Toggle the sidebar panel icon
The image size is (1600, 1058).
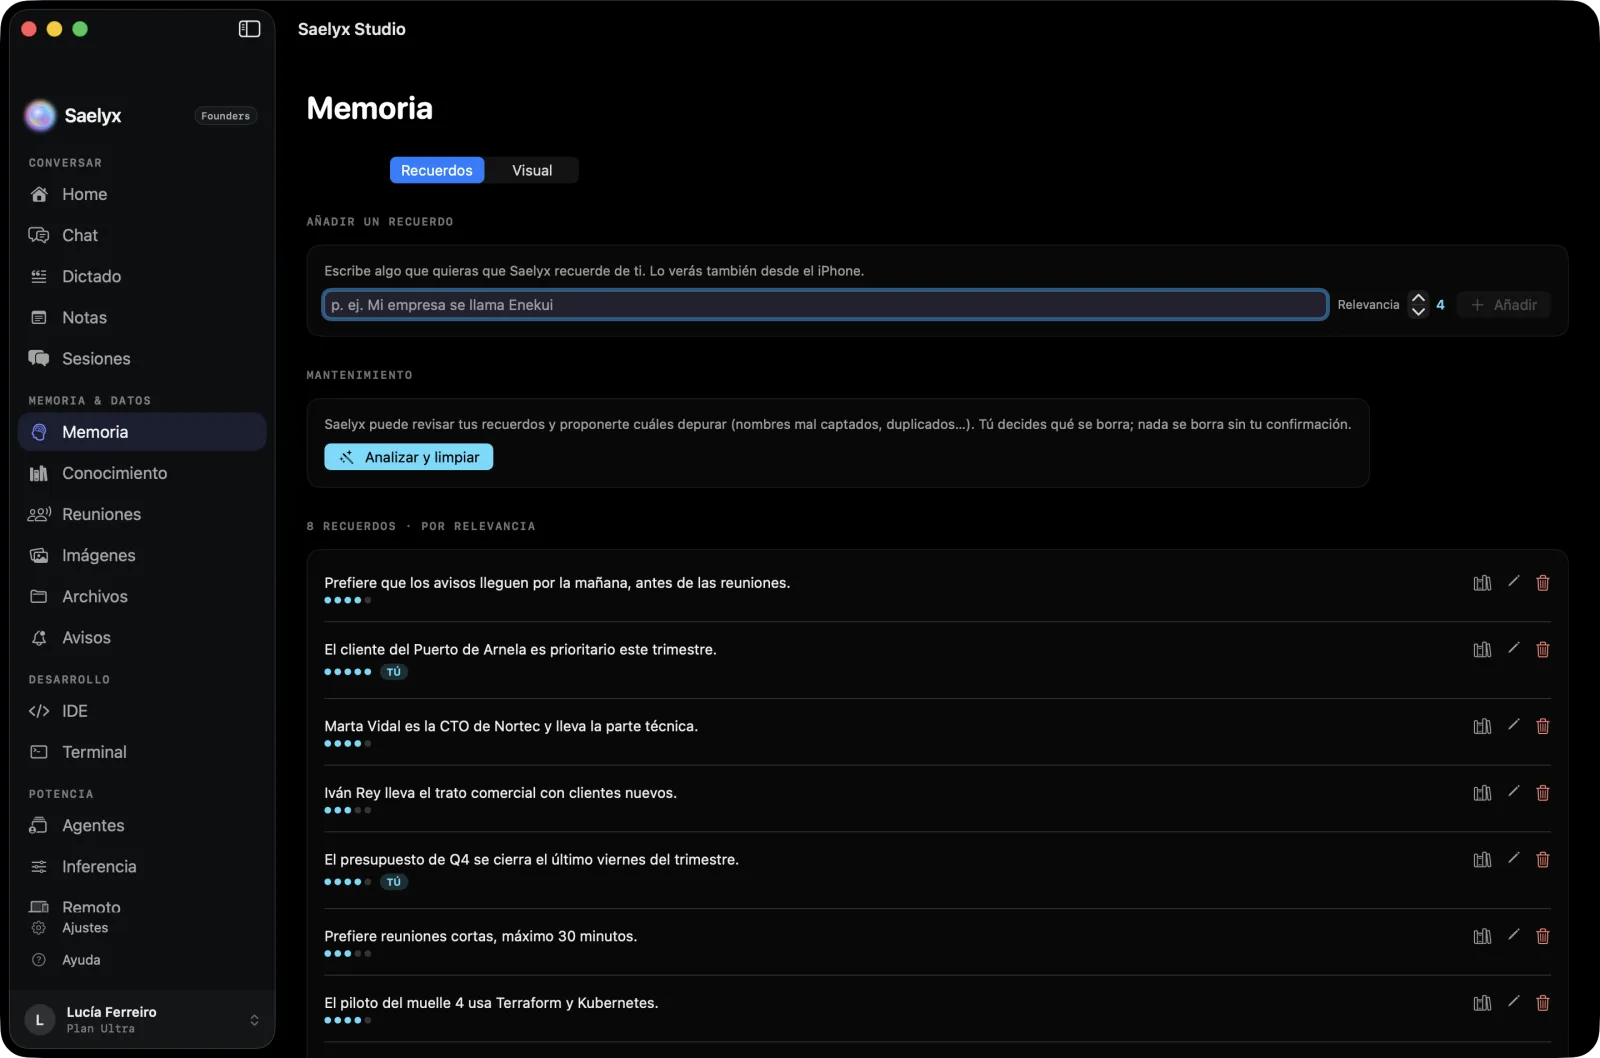(249, 29)
